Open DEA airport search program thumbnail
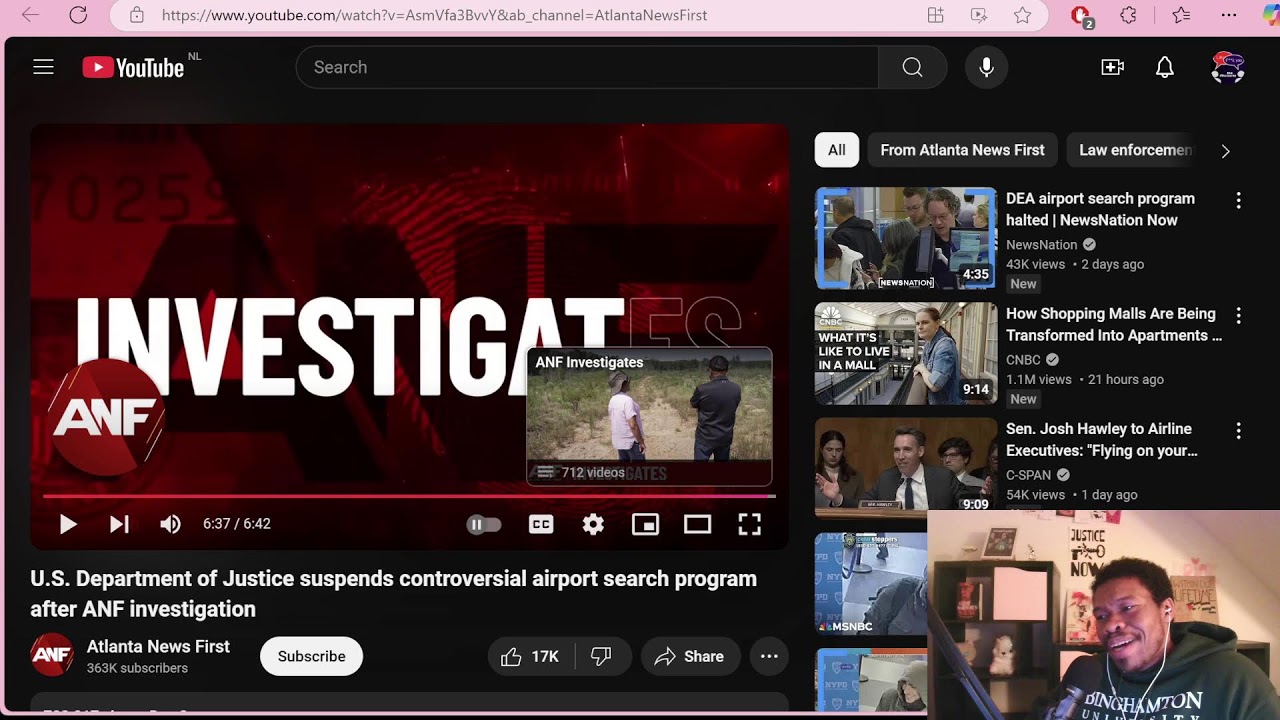Viewport: 1280px width, 720px height. tap(906, 238)
